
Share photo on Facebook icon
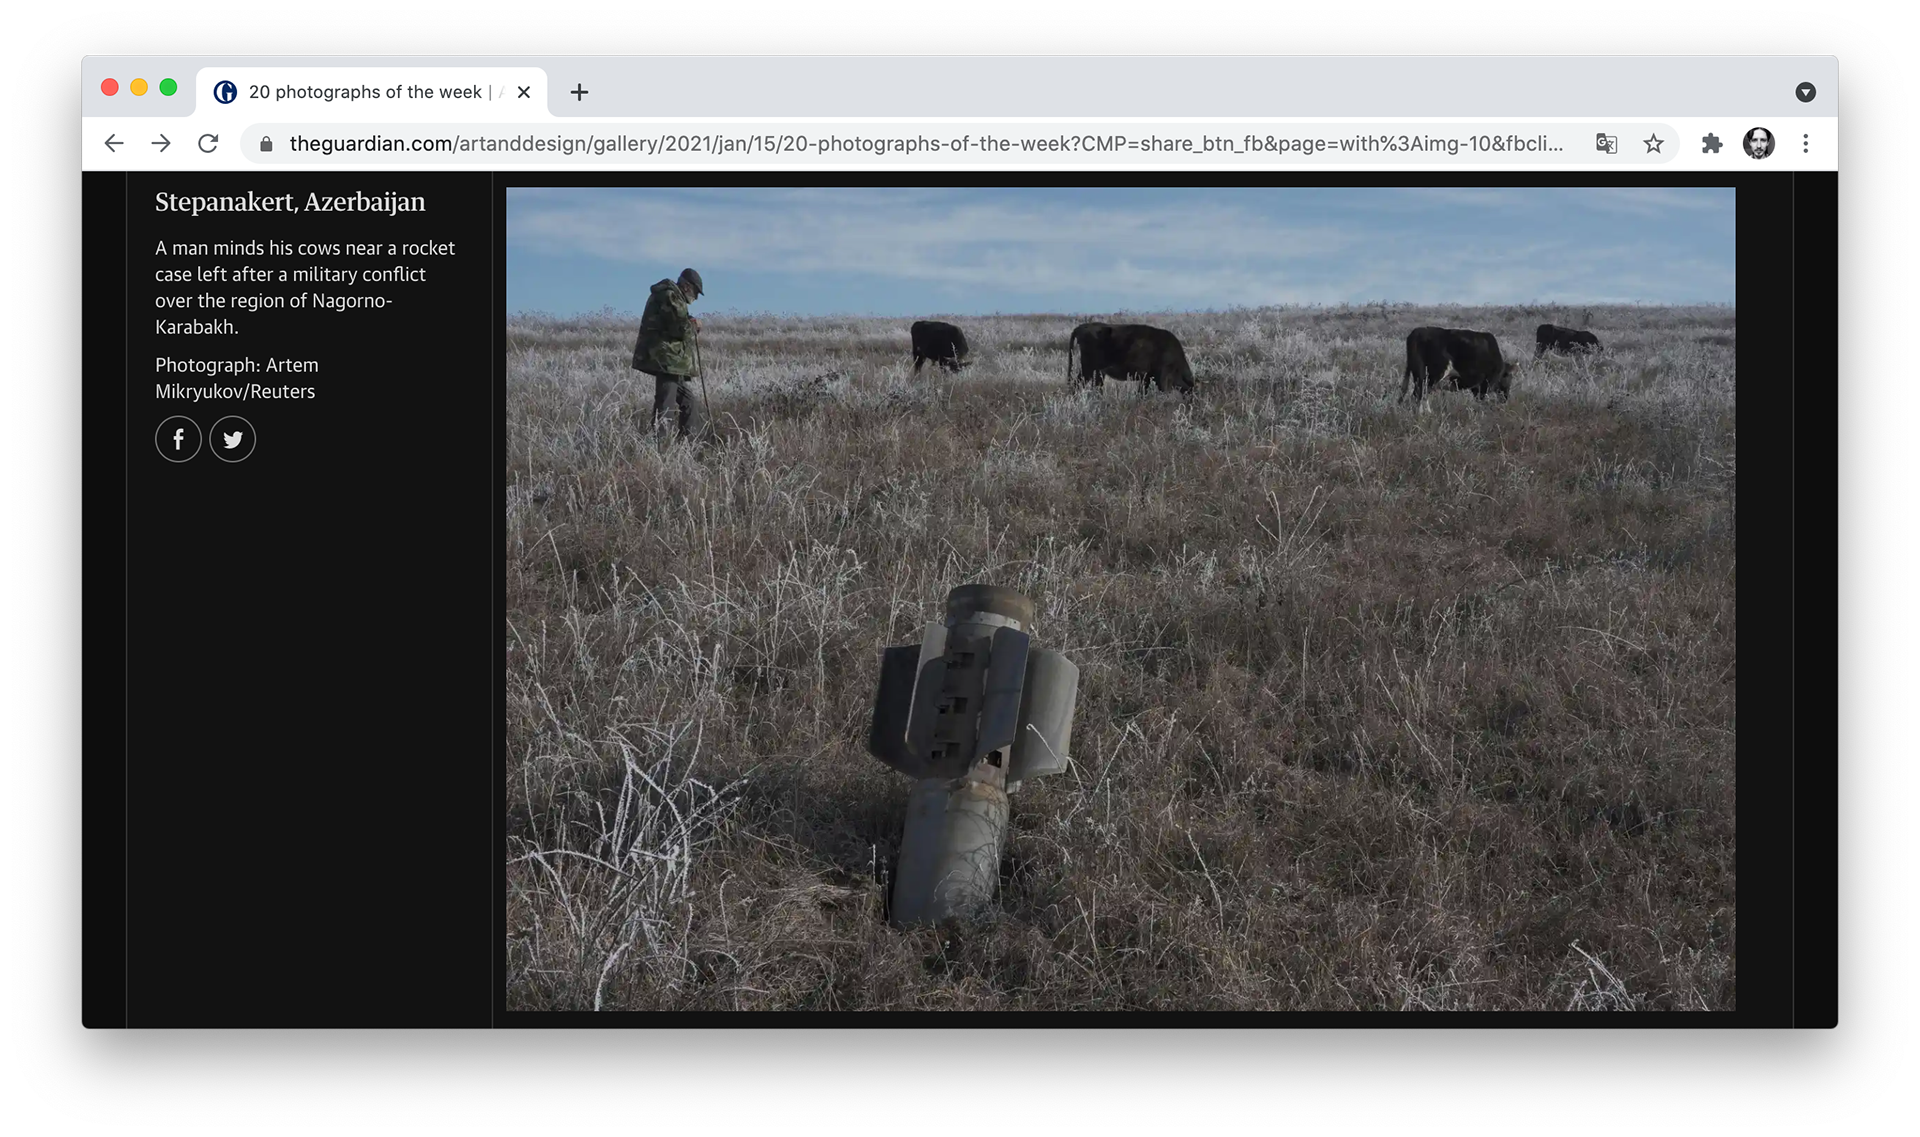coord(178,439)
